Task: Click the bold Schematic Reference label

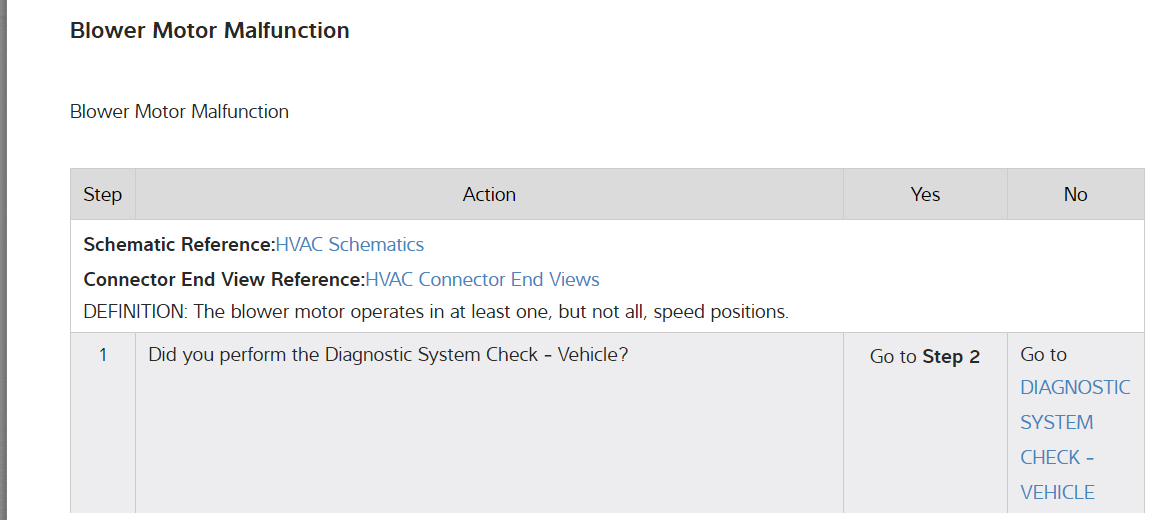Action: point(179,245)
